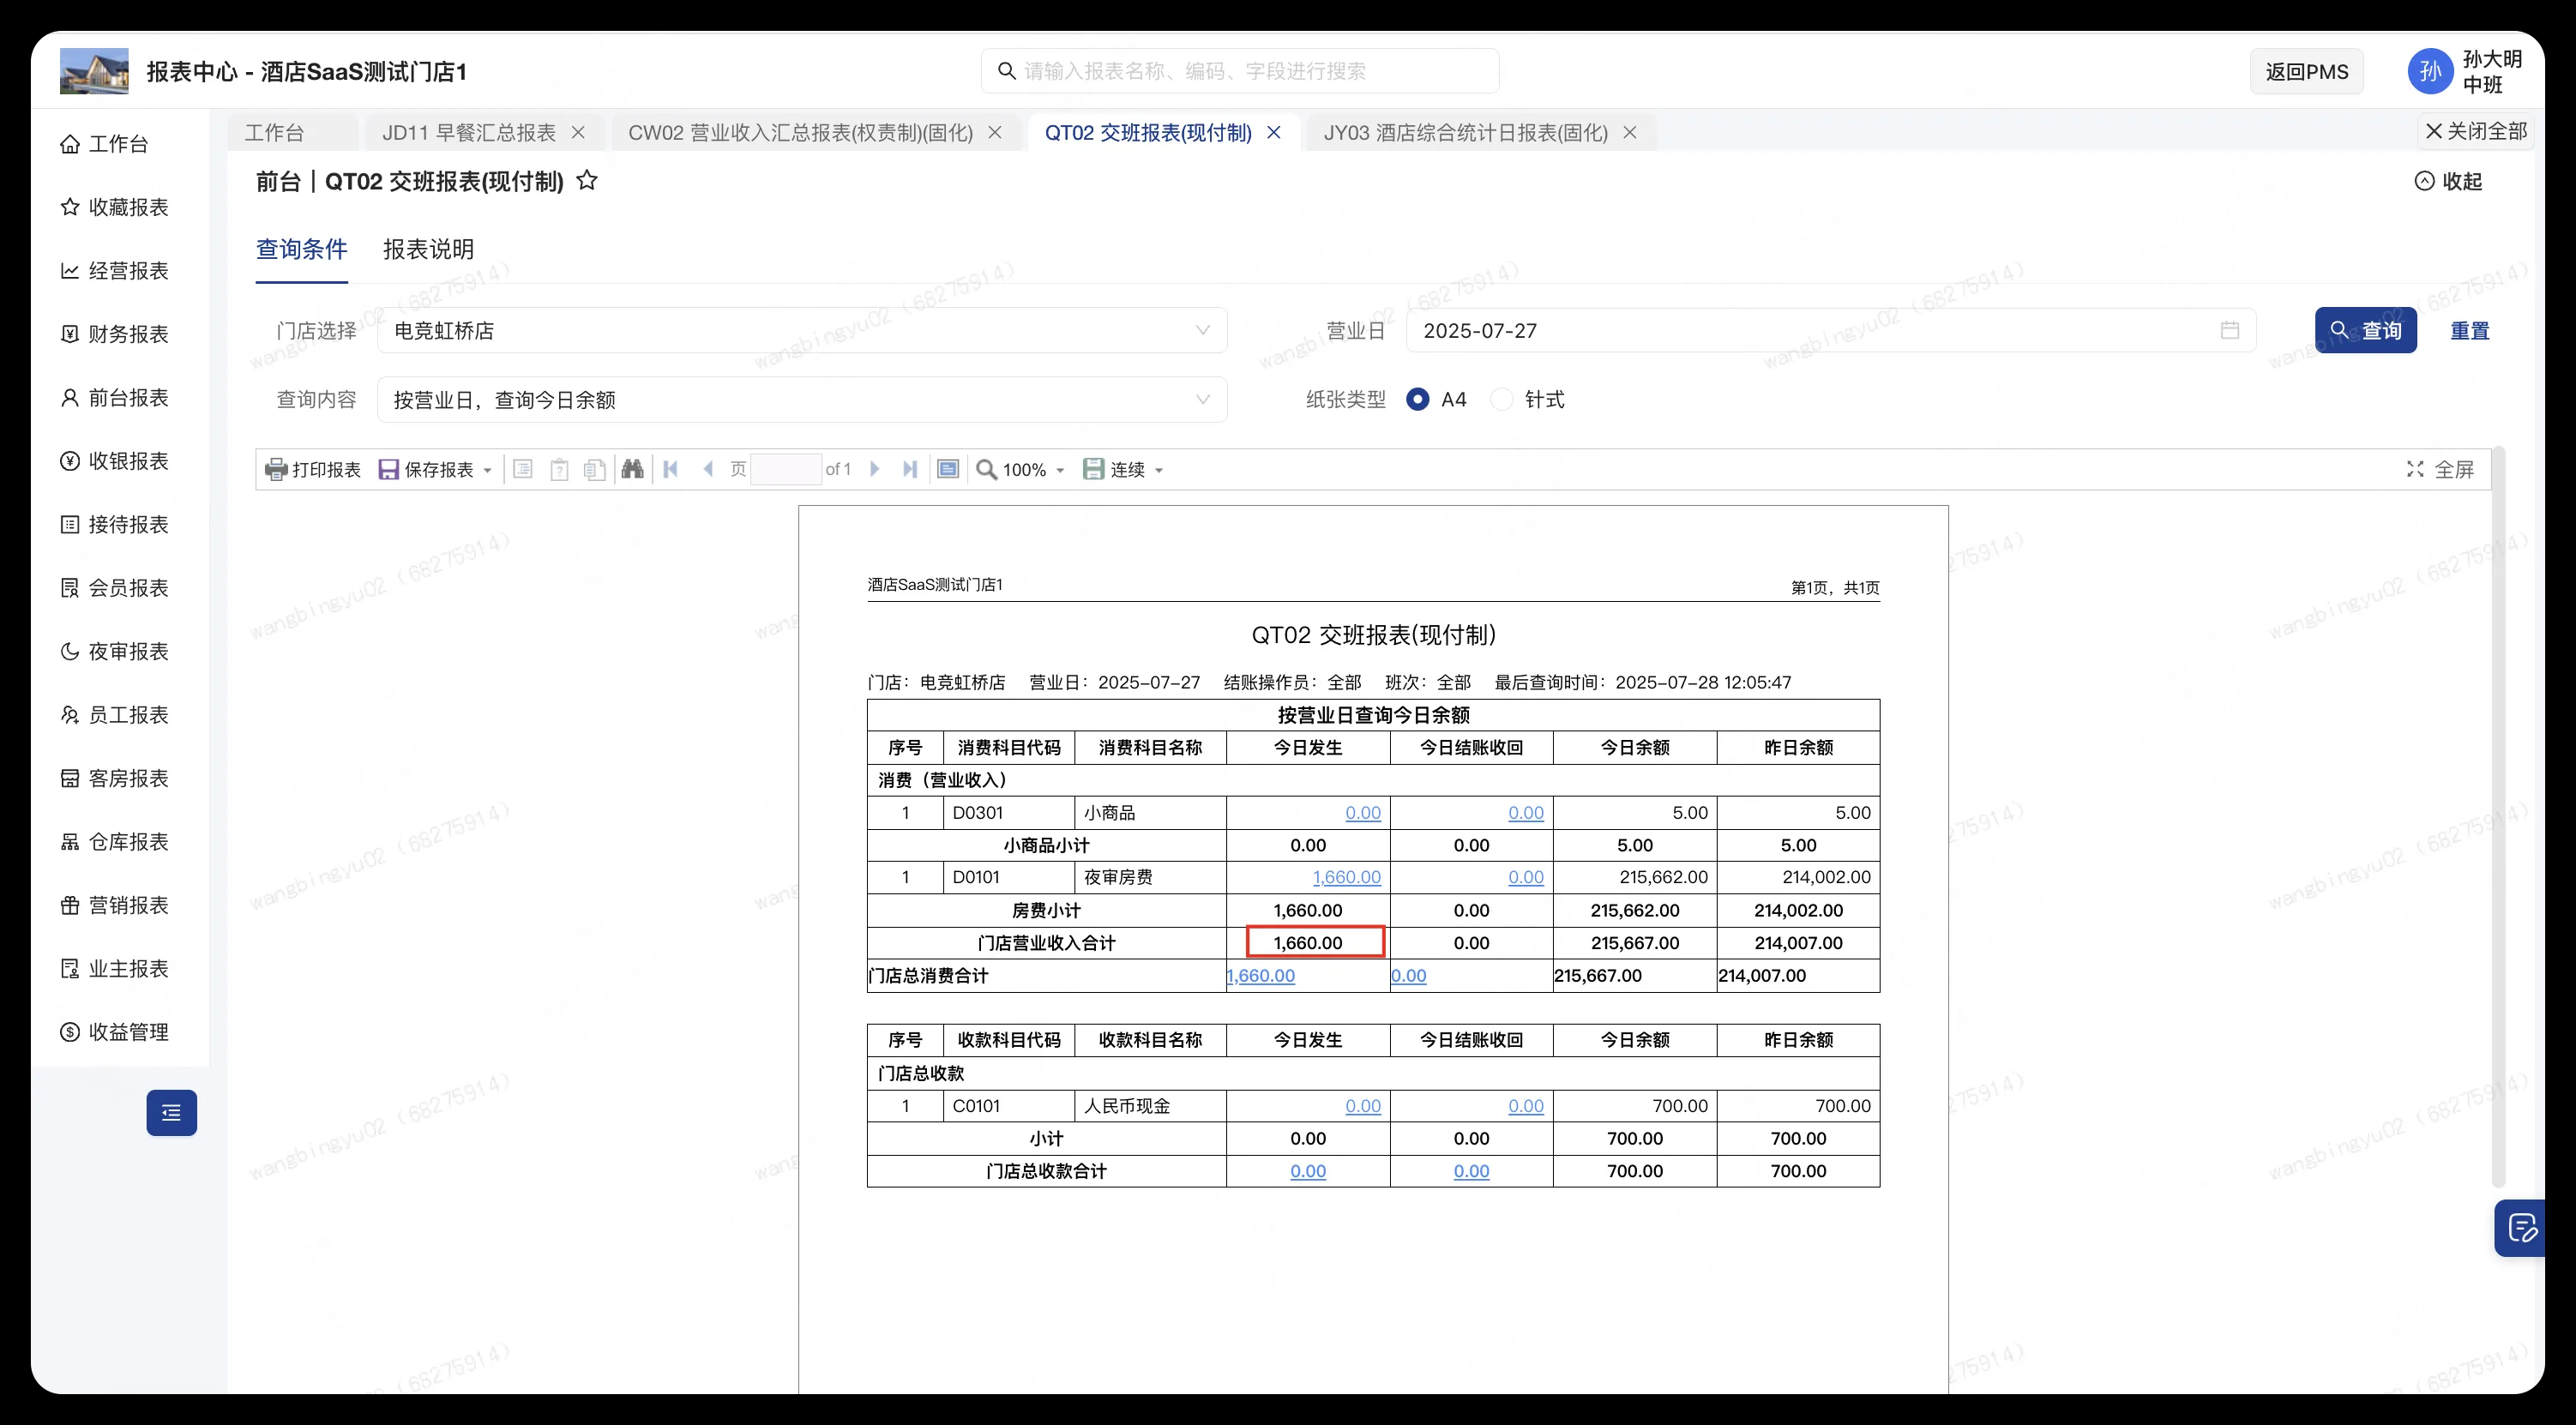Viewport: 2576px width, 1425px height.
Task: Open 收益管理 in the sidebar
Action: click(x=114, y=1032)
